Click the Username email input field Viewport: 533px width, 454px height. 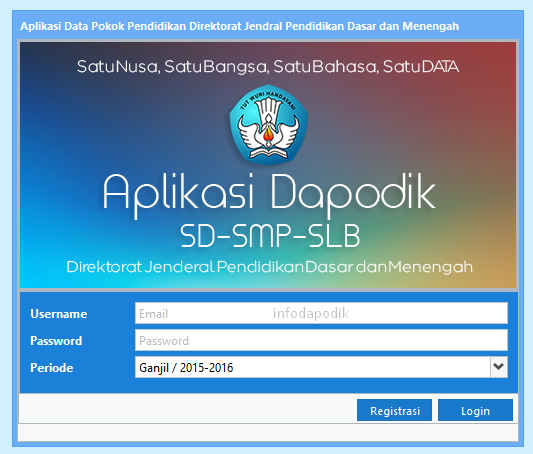[x=321, y=313]
